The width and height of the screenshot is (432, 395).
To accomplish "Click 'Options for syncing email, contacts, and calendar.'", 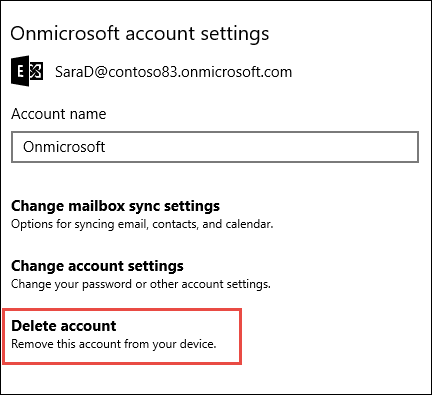I will coord(142,224).
